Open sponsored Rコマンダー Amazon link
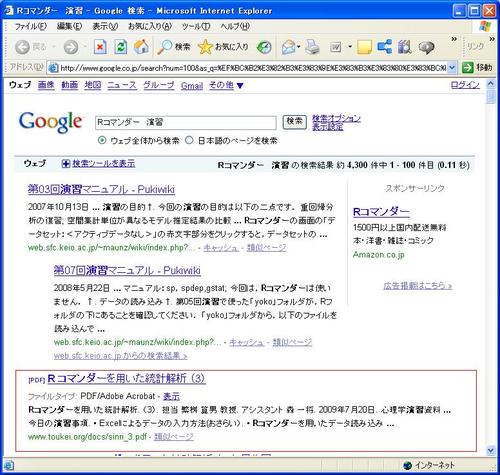500x475 pixels. click(x=381, y=212)
